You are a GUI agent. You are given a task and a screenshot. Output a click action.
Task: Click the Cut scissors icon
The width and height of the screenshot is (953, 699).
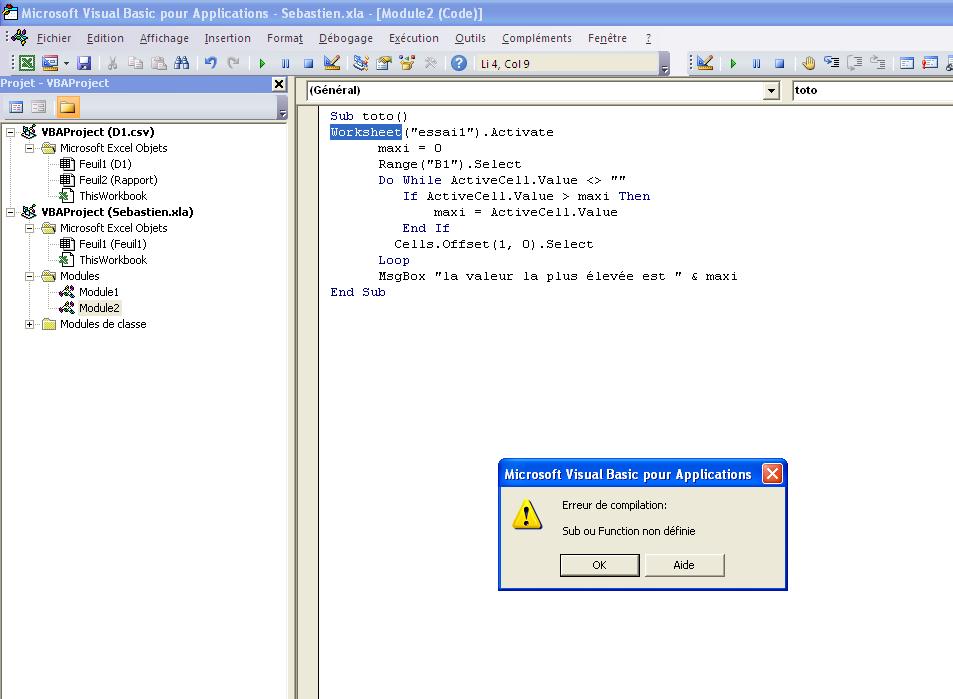[112, 63]
